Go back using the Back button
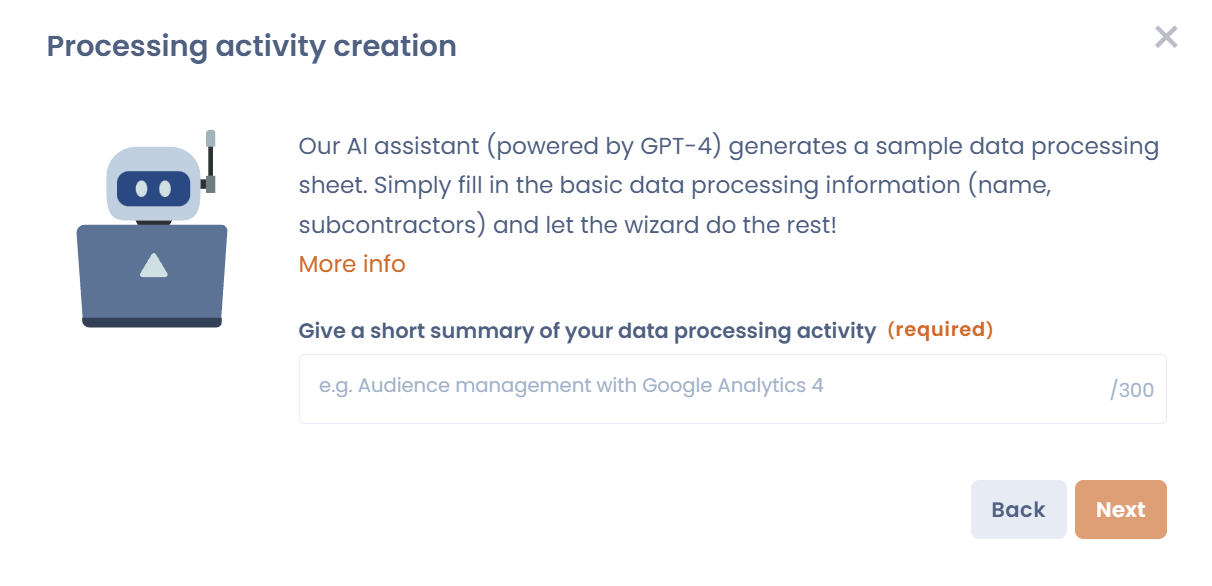 point(1018,509)
